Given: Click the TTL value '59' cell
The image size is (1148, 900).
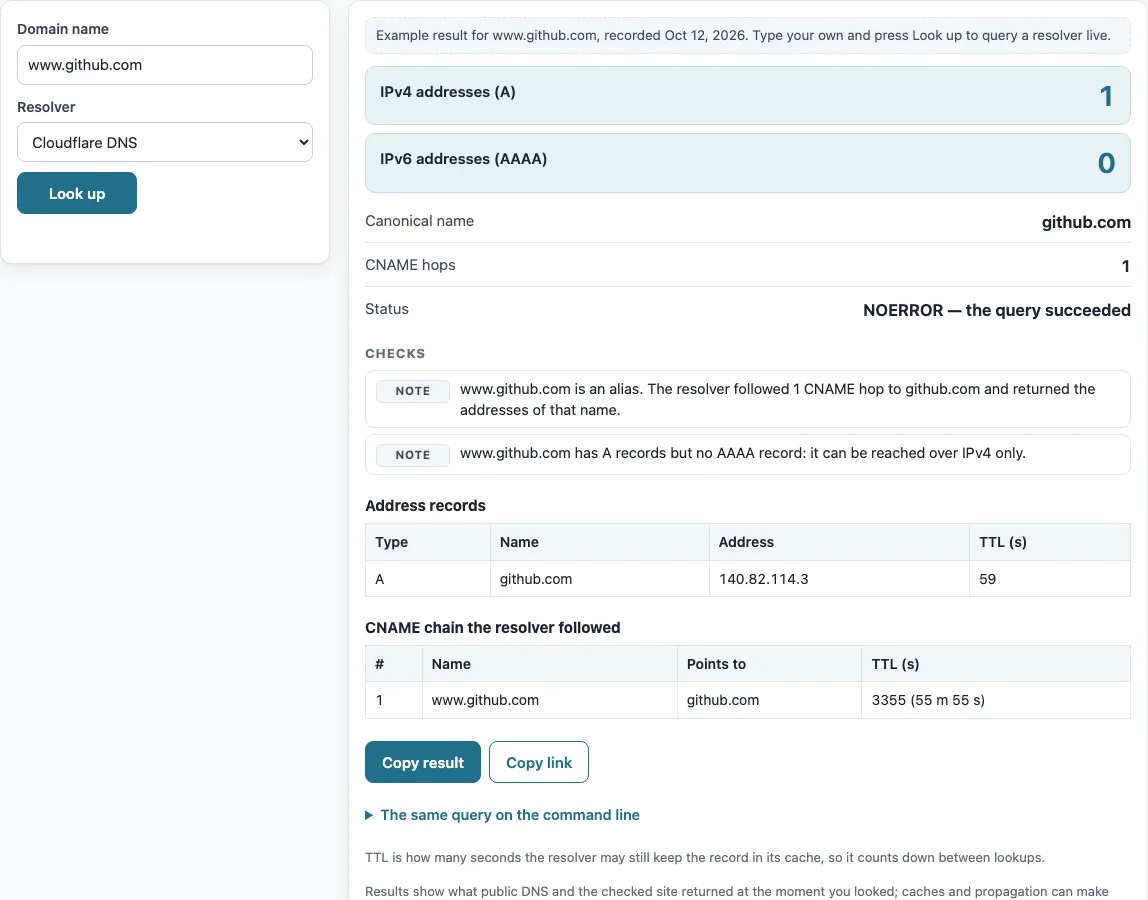Looking at the screenshot, I should click(1050, 579).
